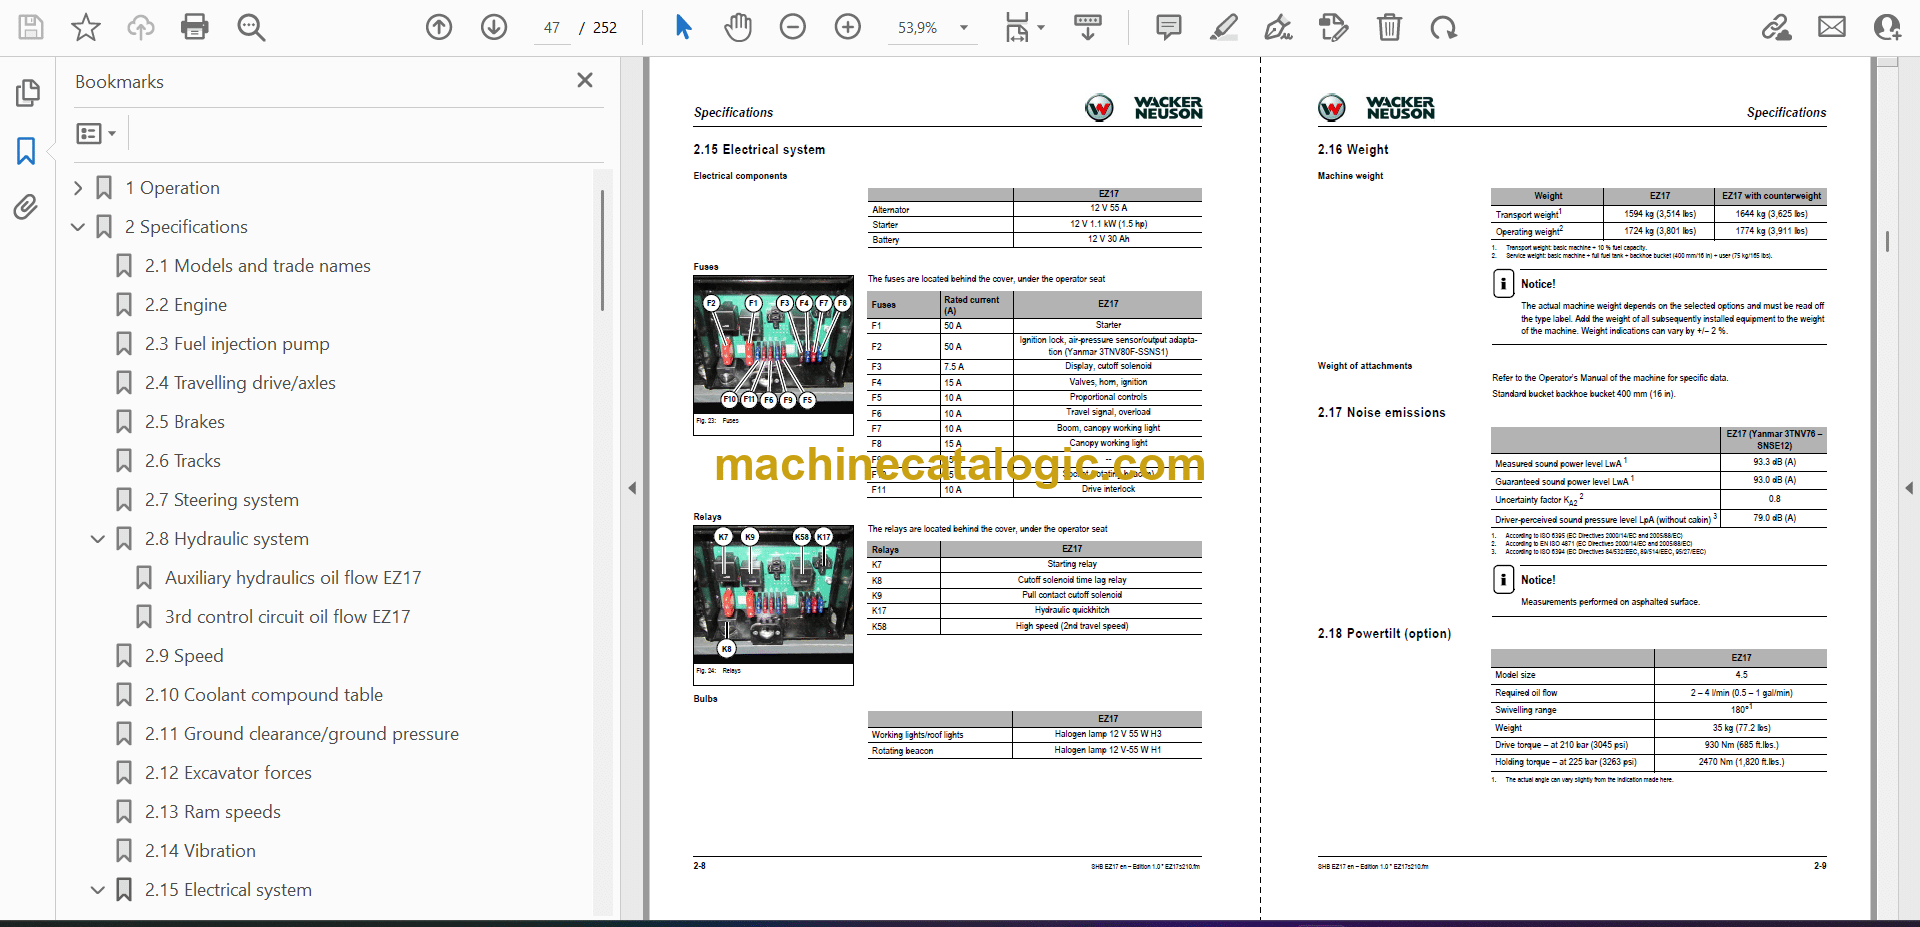Image resolution: width=1920 pixels, height=927 pixels.
Task: Open the share with others account icon
Action: [1887, 27]
